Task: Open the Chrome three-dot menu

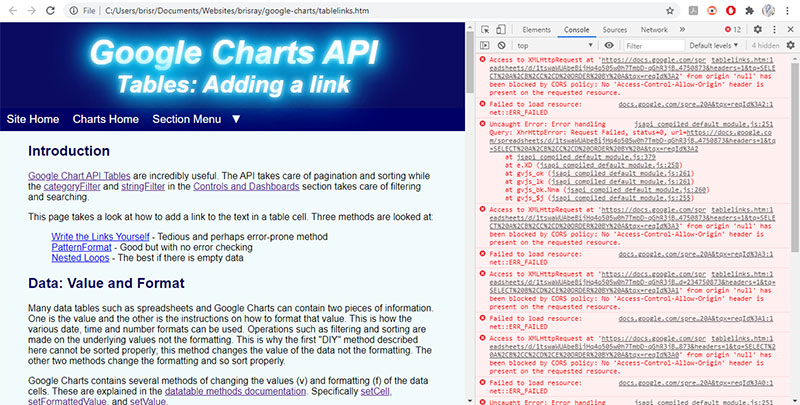Action: pyautogui.click(x=787, y=11)
